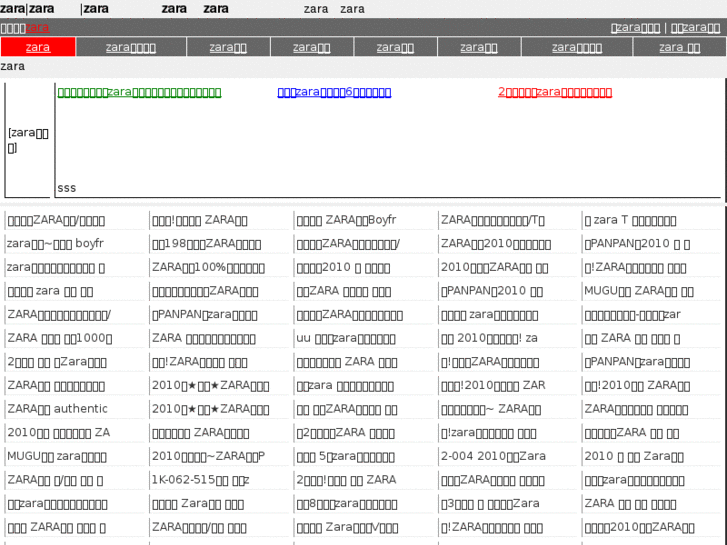Open listing '2 ! ZARA' with exclamation
This screenshot has width=727, height=545.
pos(346,480)
